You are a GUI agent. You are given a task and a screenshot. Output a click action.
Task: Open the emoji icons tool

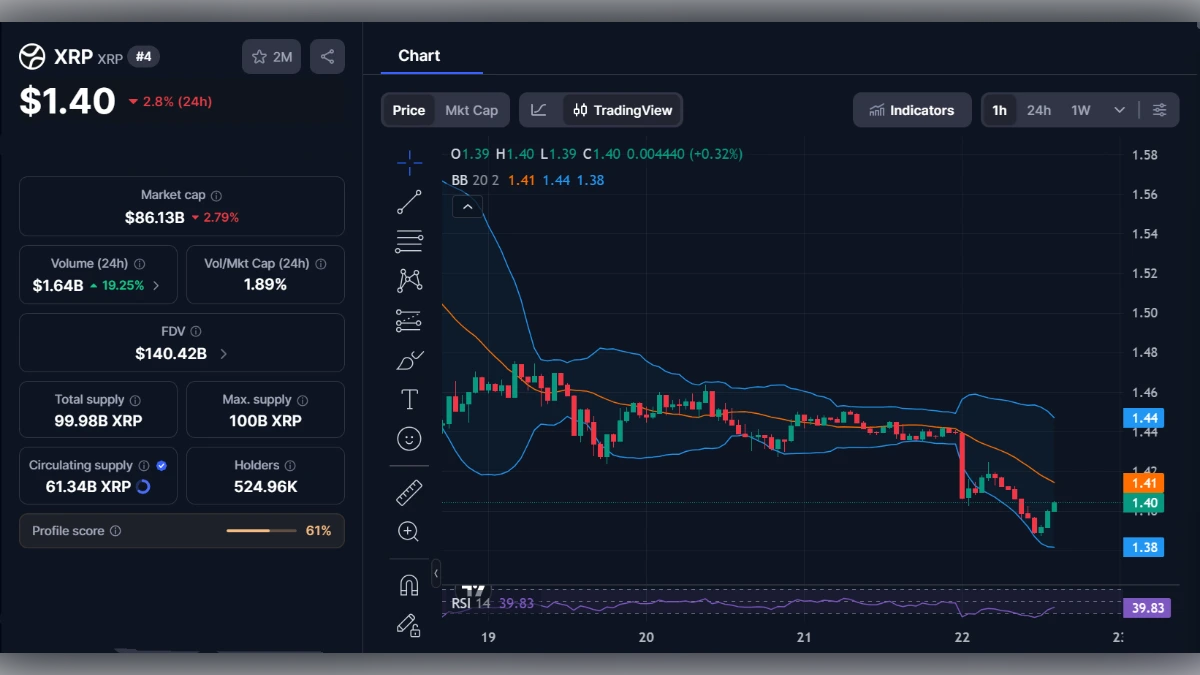(x=409, y=438)
